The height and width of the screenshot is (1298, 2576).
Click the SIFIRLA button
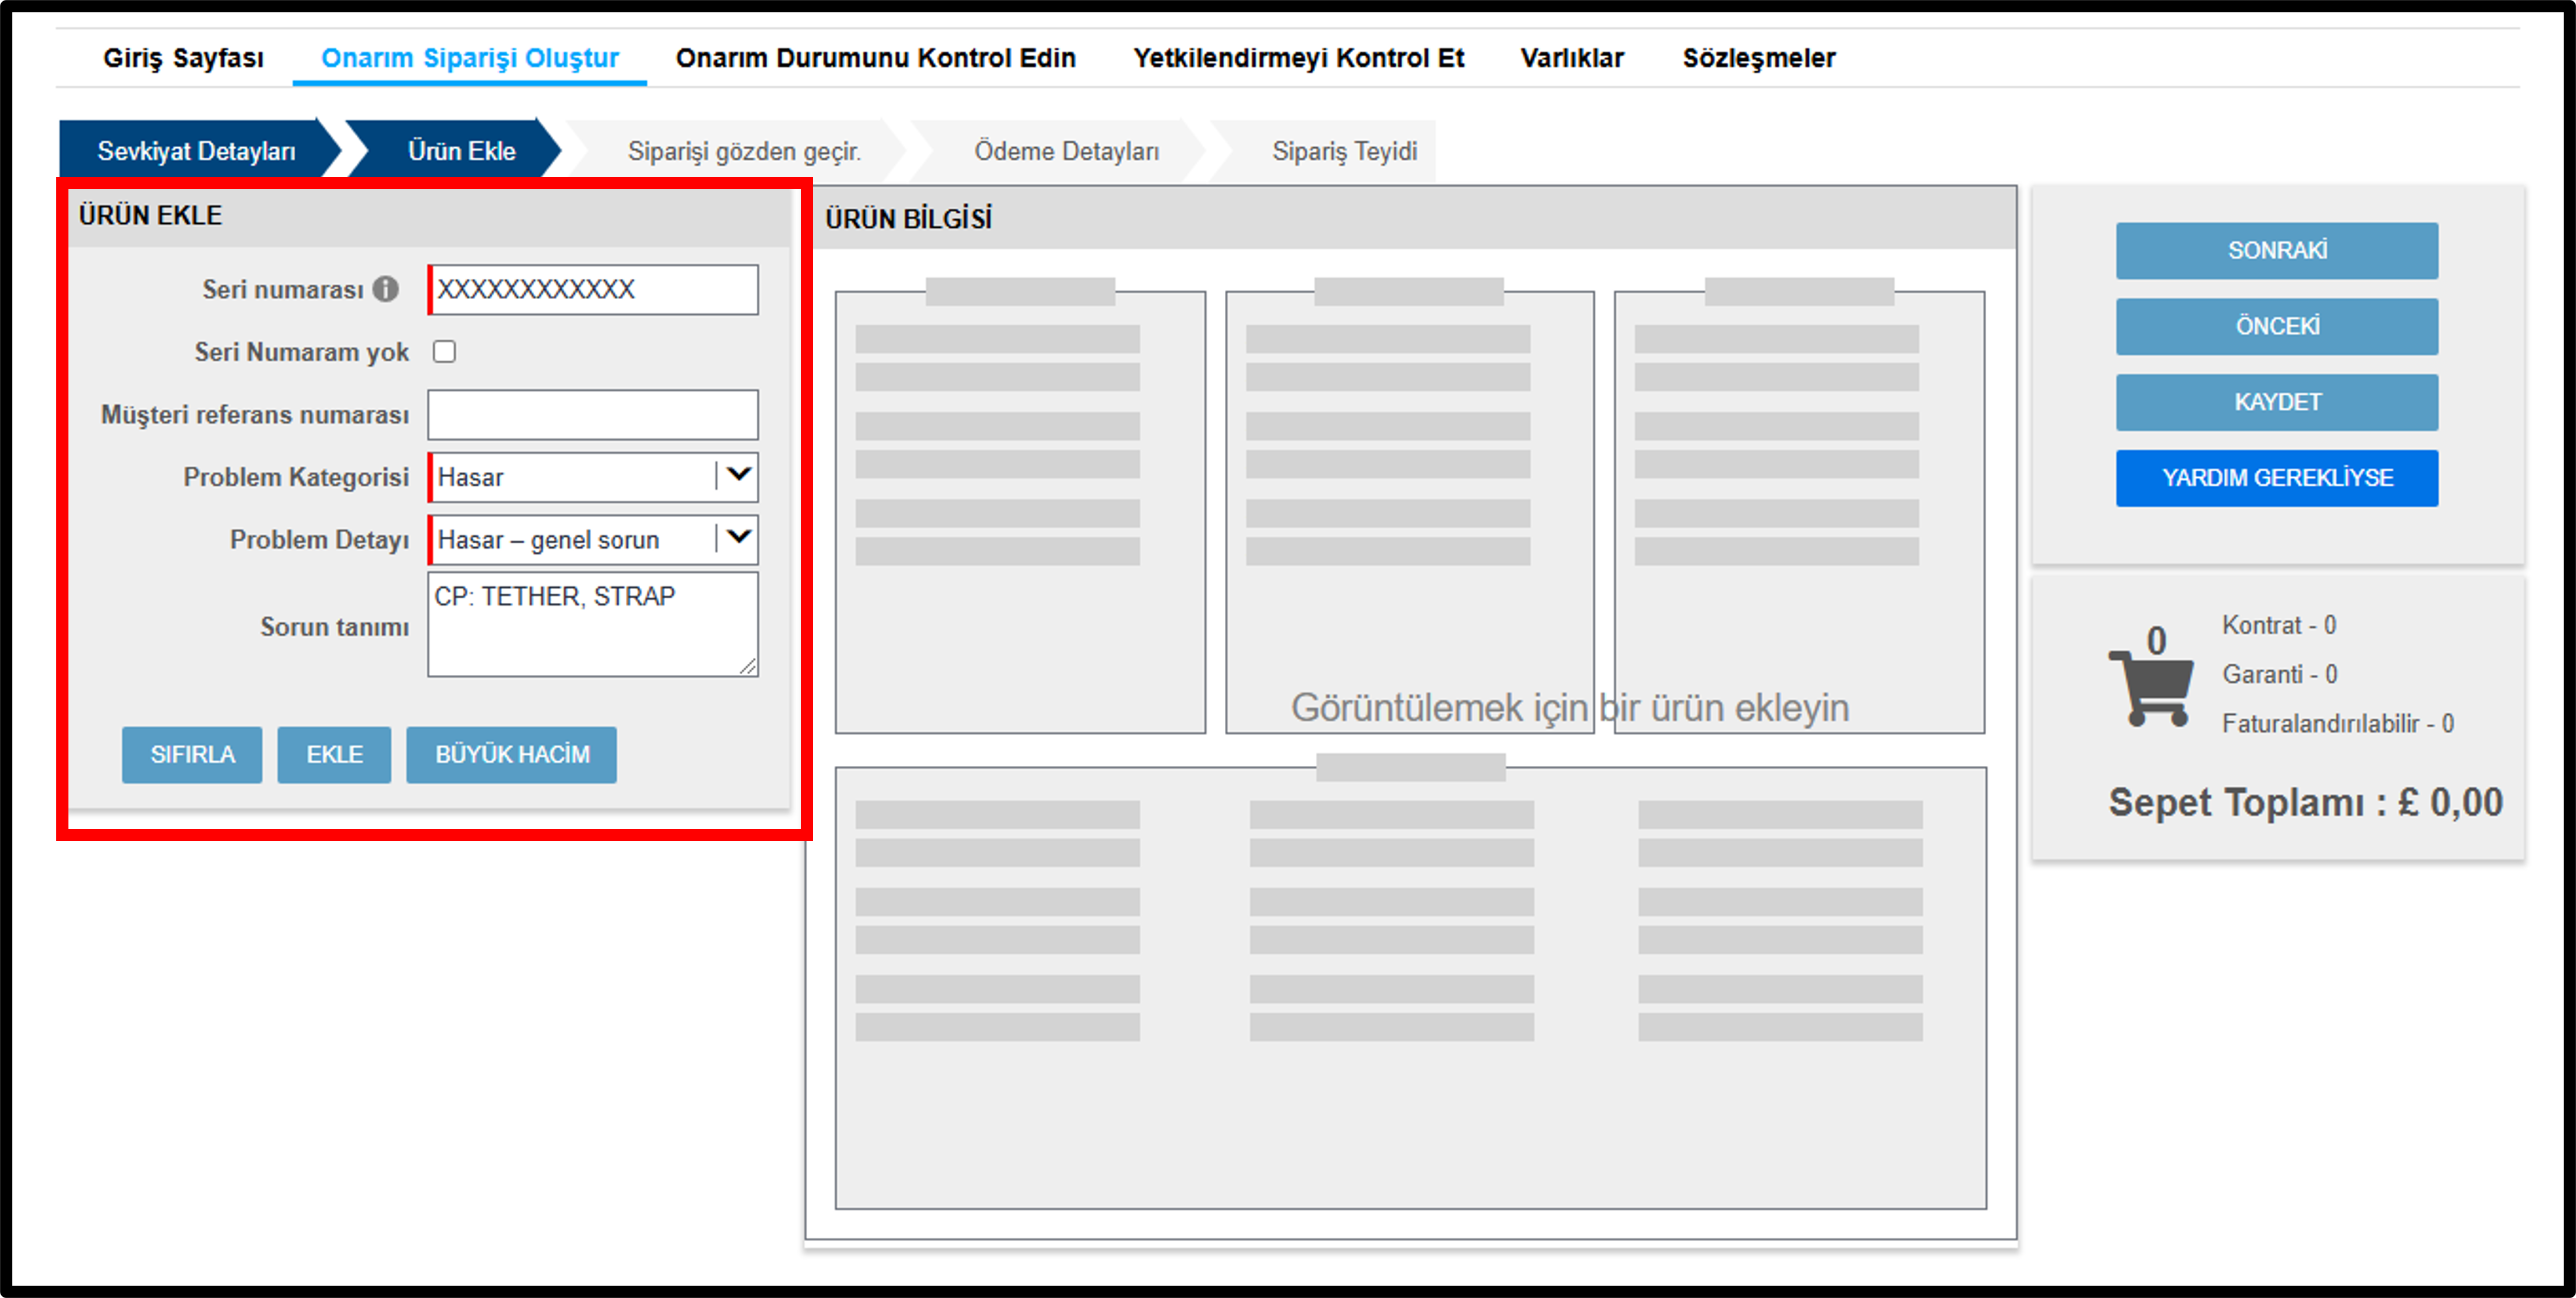tap(192, 754)
